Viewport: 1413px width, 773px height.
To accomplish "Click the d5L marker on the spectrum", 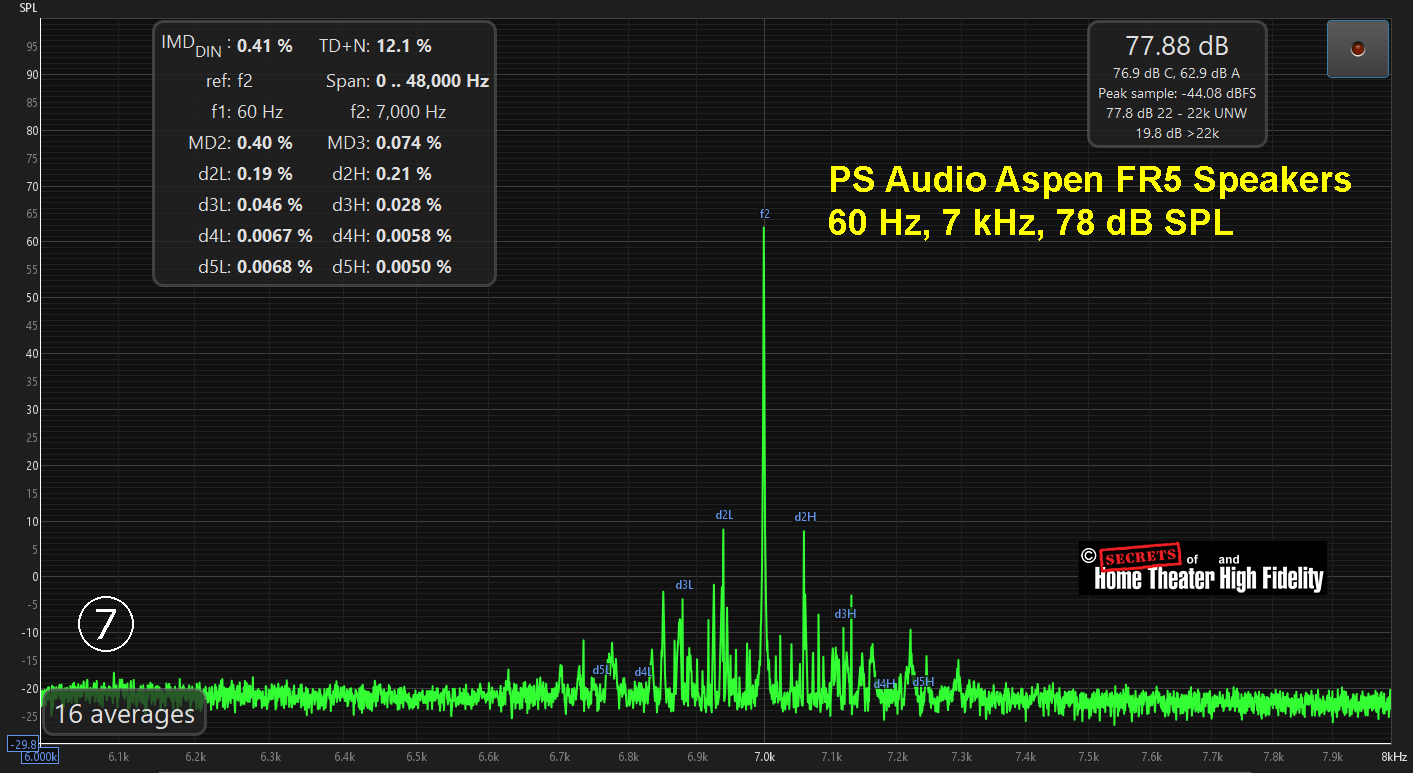I will (x=601, y=670).
